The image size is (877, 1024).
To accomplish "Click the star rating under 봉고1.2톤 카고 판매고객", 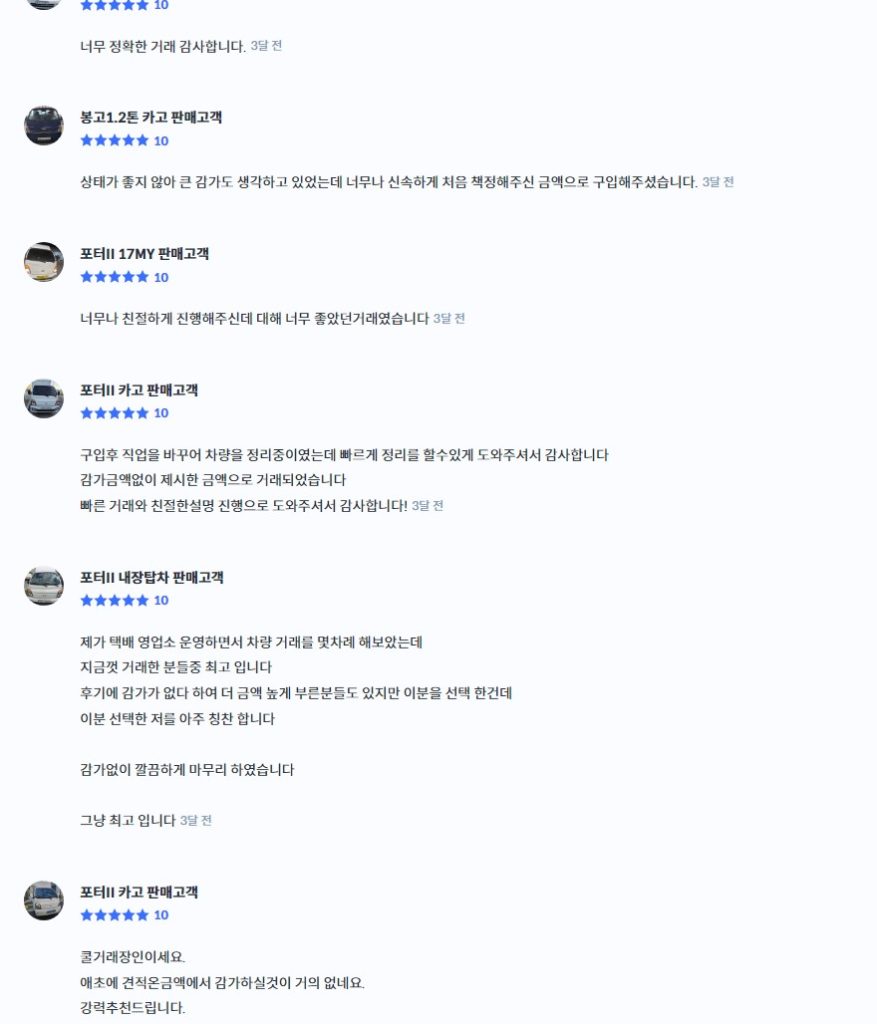I will (114, 141).
